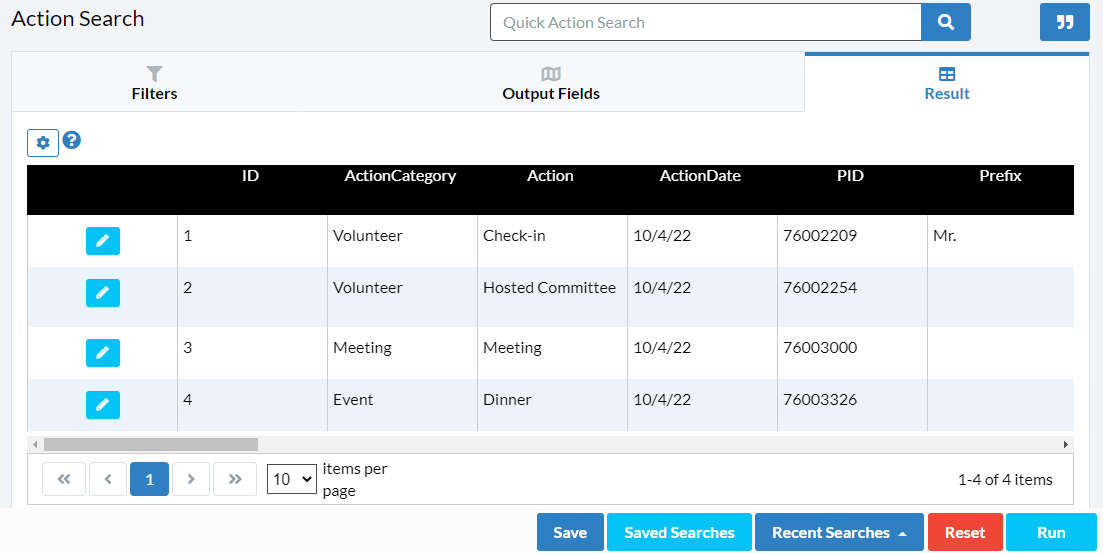This screenshot has width=1103, height=553.
Task: Open the Saved Searches list
Action: click(x=679, y=533)
